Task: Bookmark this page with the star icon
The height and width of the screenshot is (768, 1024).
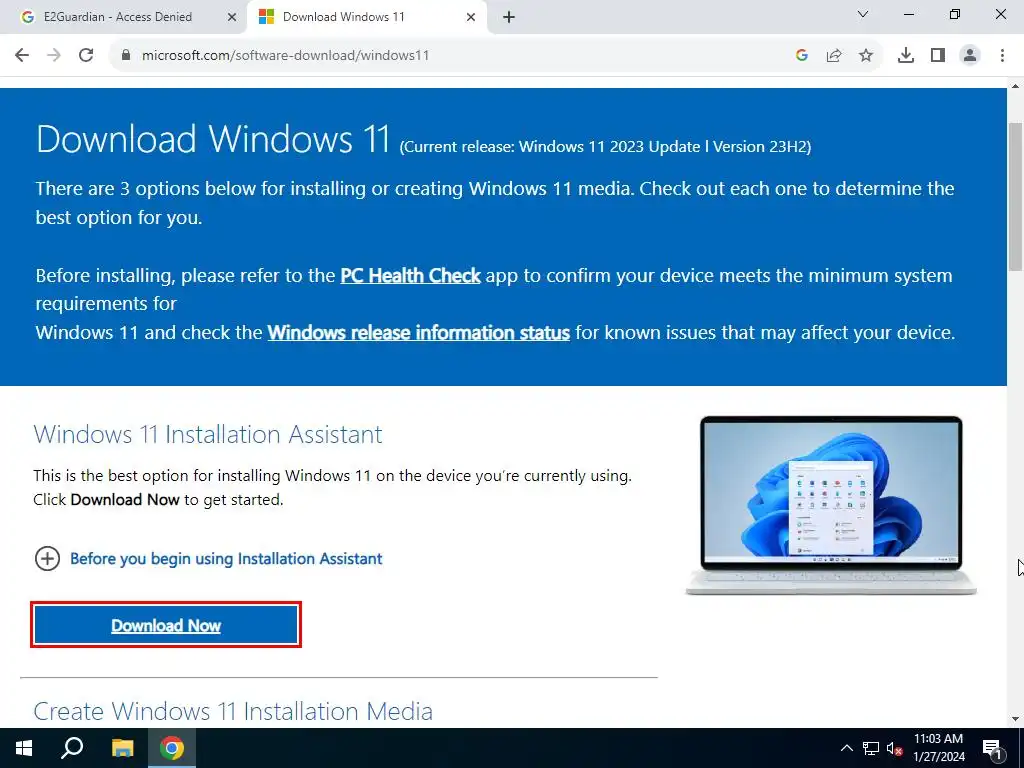Action: [x=866, y=56]
